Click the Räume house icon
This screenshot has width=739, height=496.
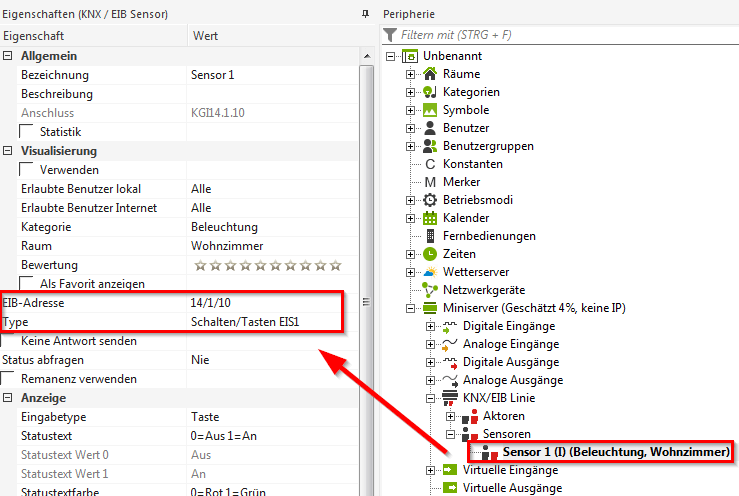[431, 74]
